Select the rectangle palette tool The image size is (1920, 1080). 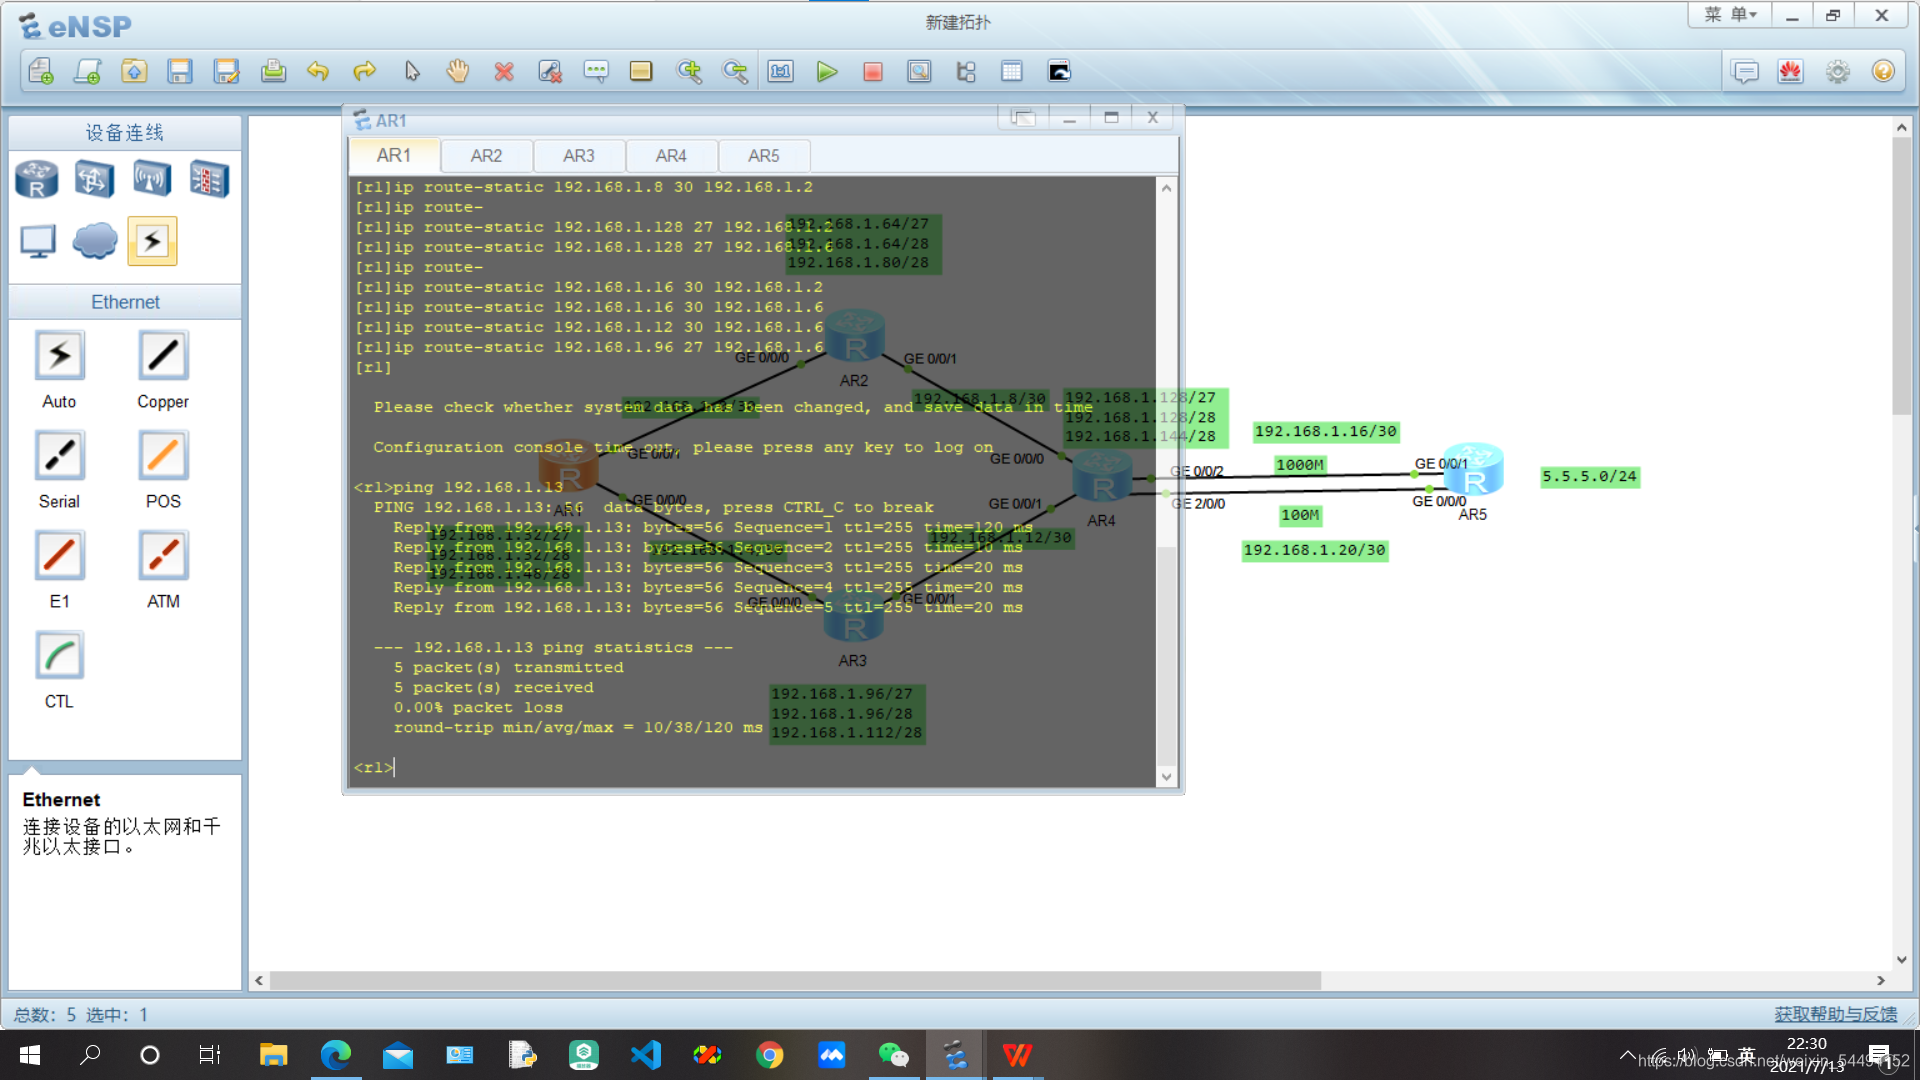pyautogui.click(x=641, y=71)
